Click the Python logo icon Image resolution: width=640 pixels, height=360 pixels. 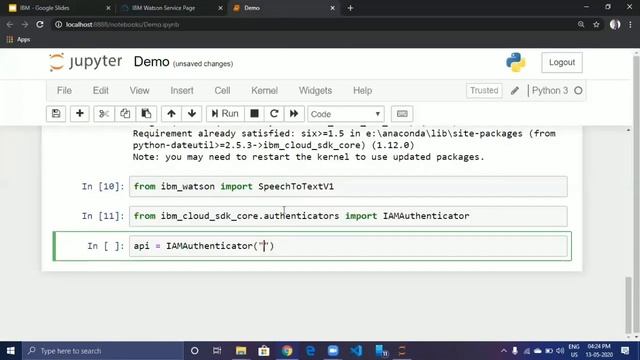(516, 62)
